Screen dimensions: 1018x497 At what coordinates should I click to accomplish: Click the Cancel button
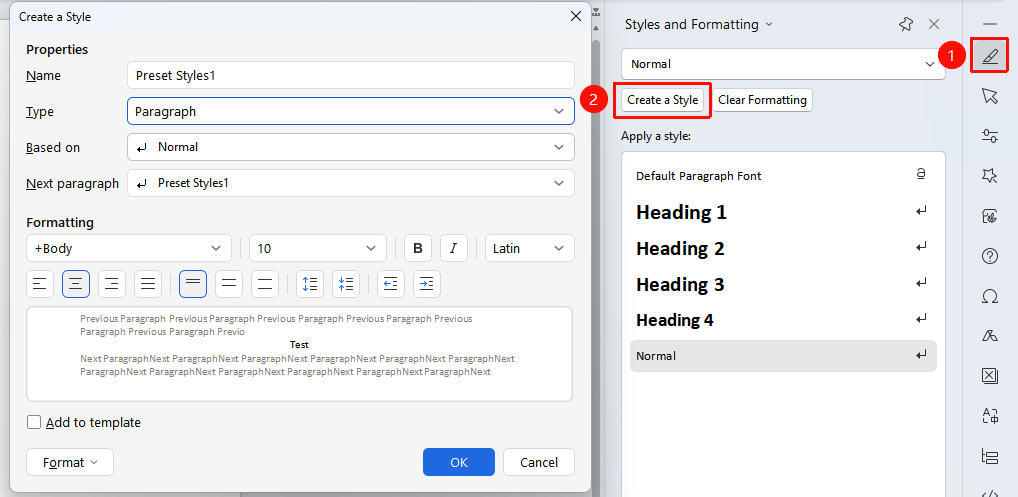tap(539, 462)
